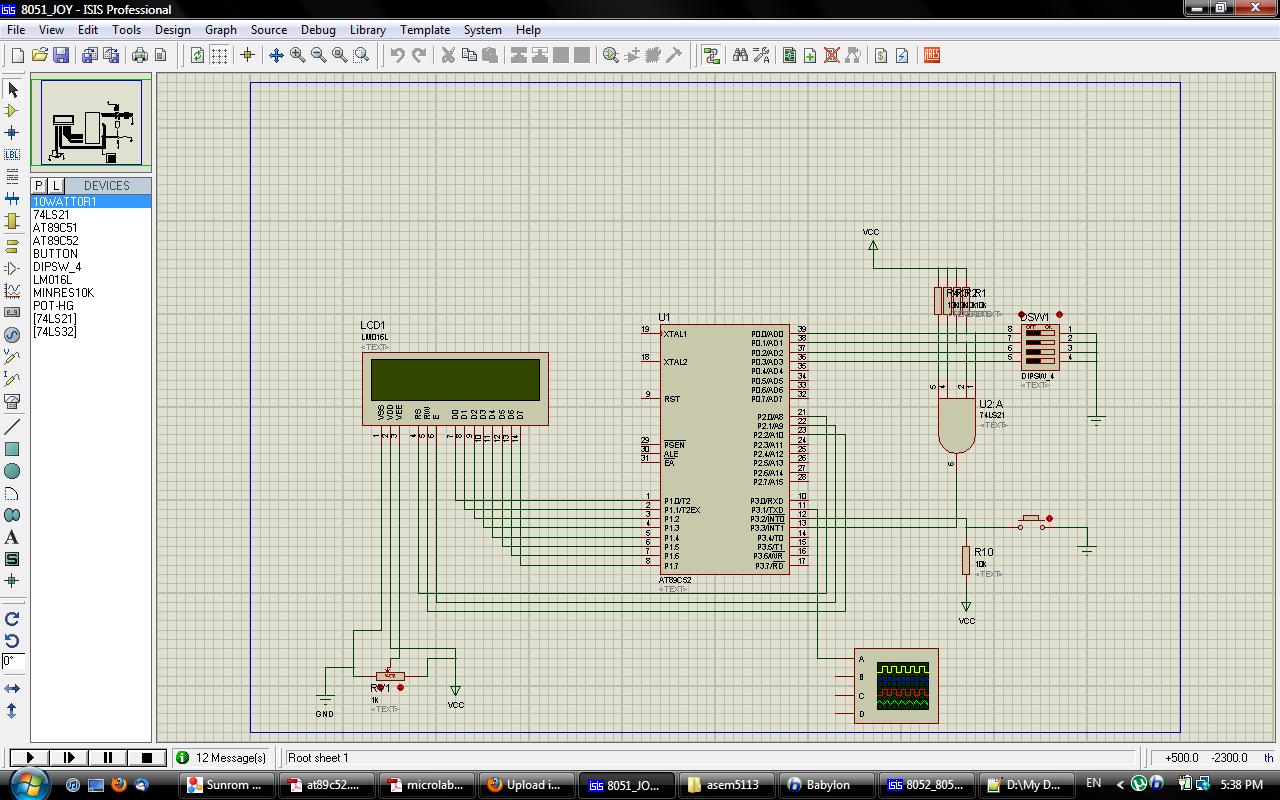1280x800 pixels.
Task: Pick LM016L from the devices list
Action: point(52,280)
